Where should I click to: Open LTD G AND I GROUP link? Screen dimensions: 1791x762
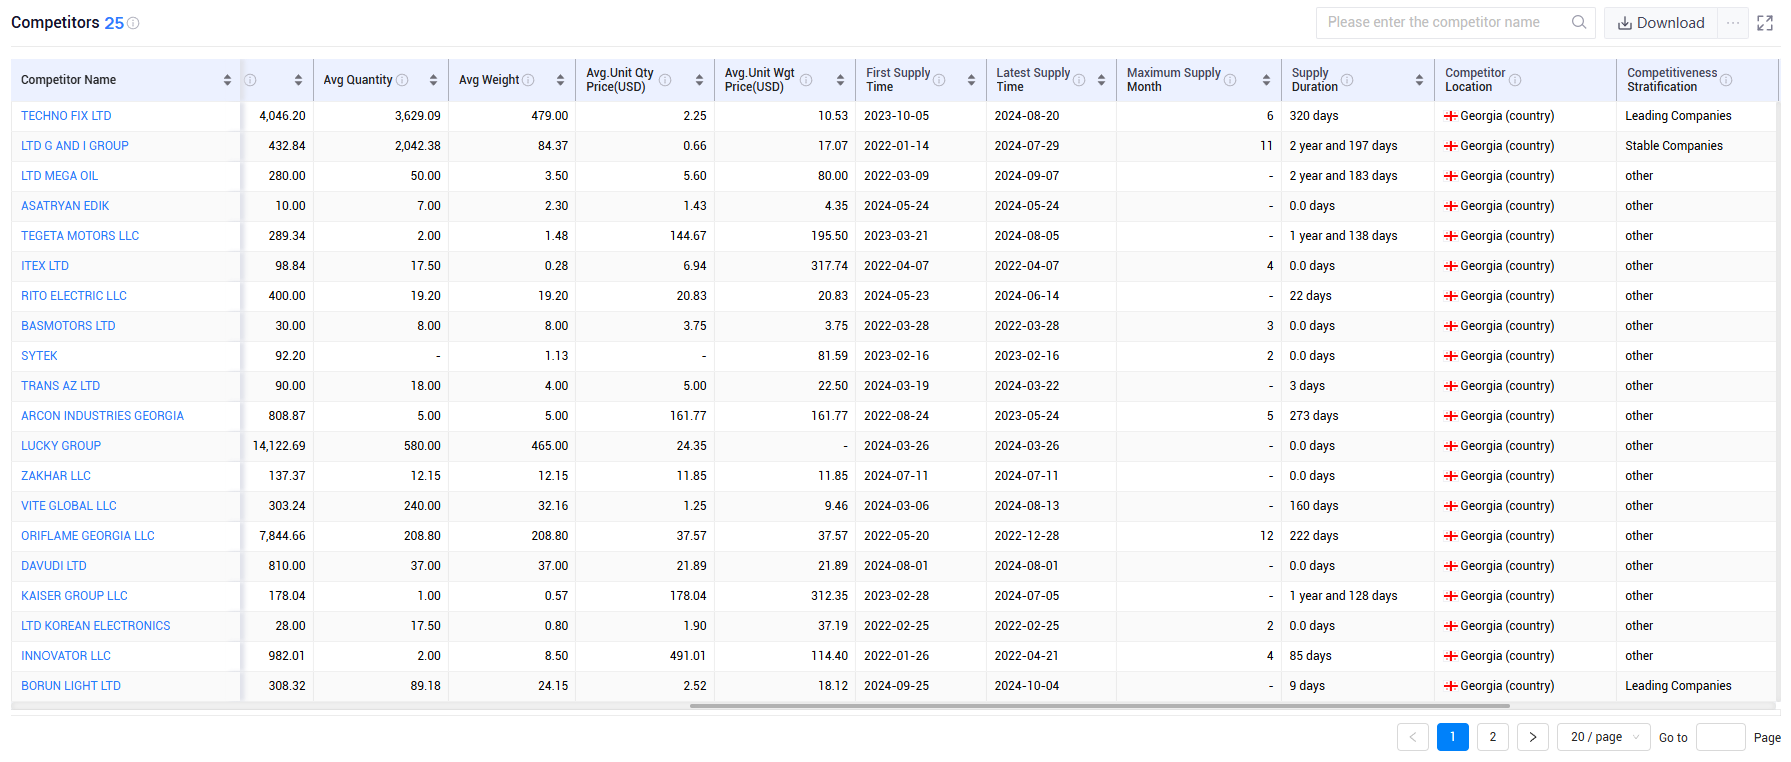[x=75, y=146]
